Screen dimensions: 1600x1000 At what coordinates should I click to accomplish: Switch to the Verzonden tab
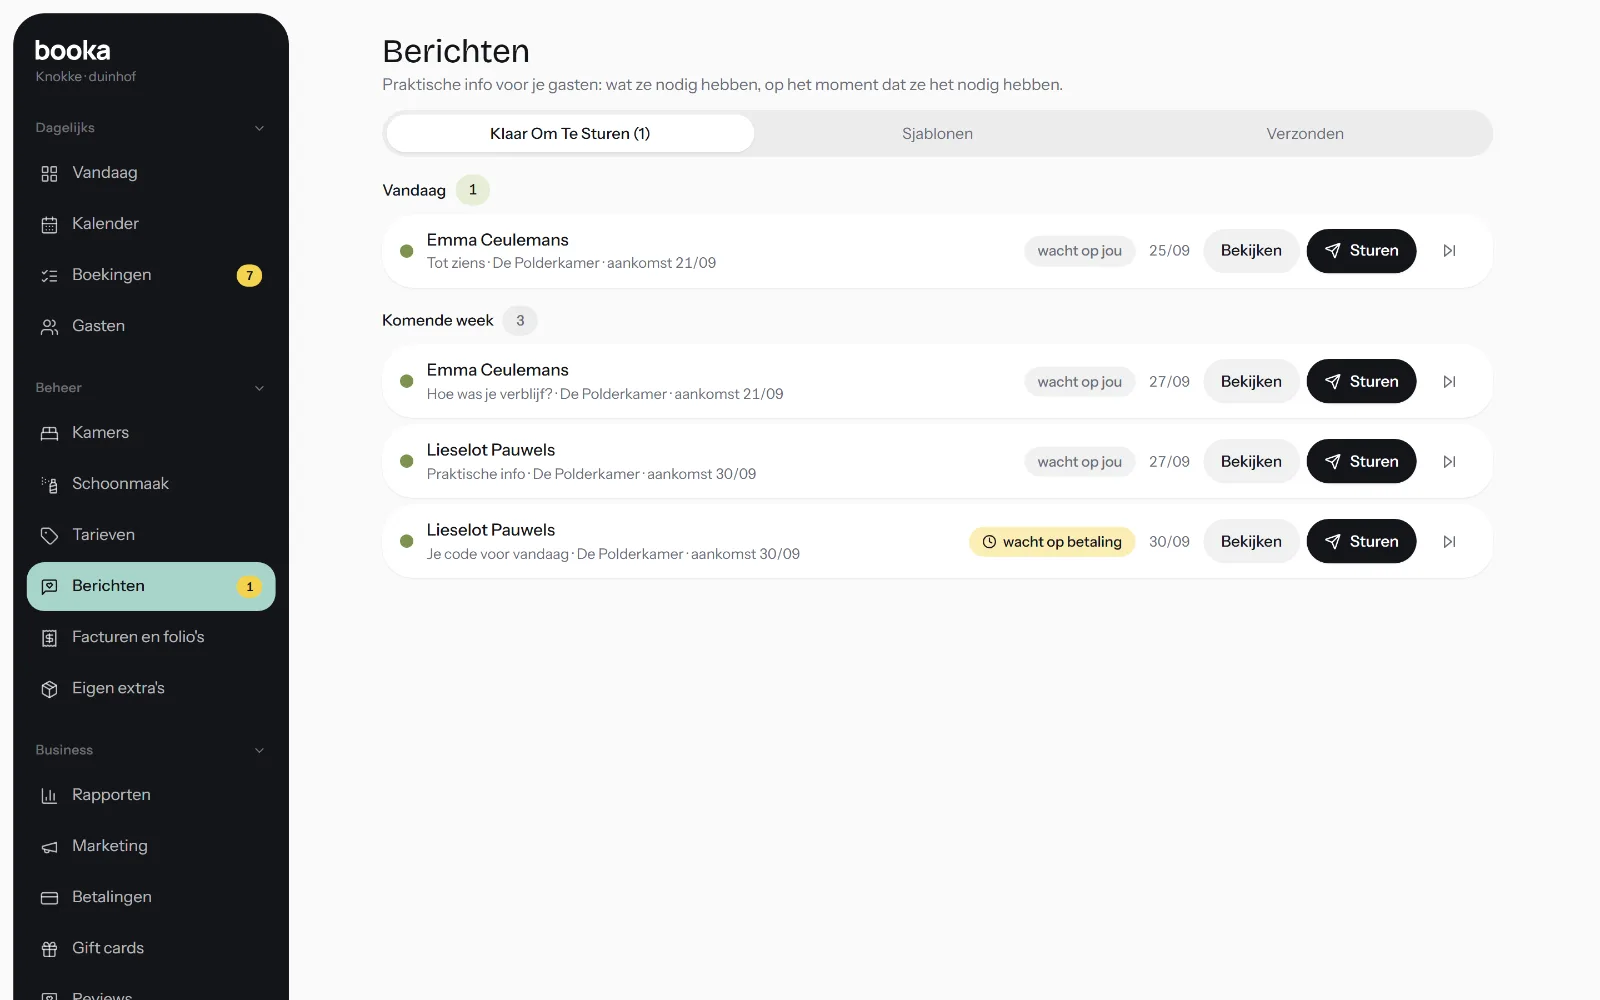(1305, 133)
